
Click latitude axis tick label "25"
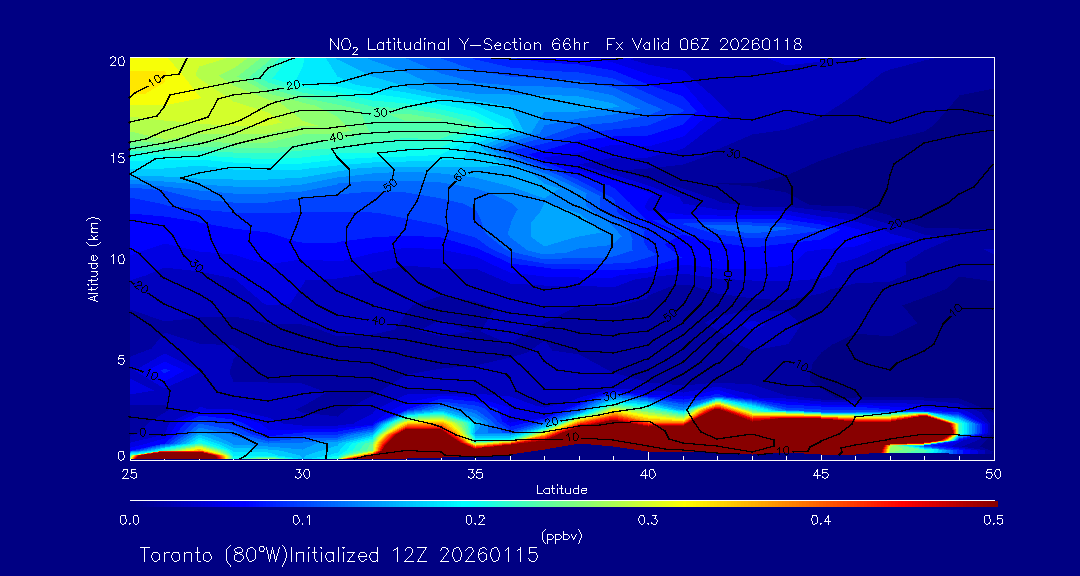[x=129, y=474]
